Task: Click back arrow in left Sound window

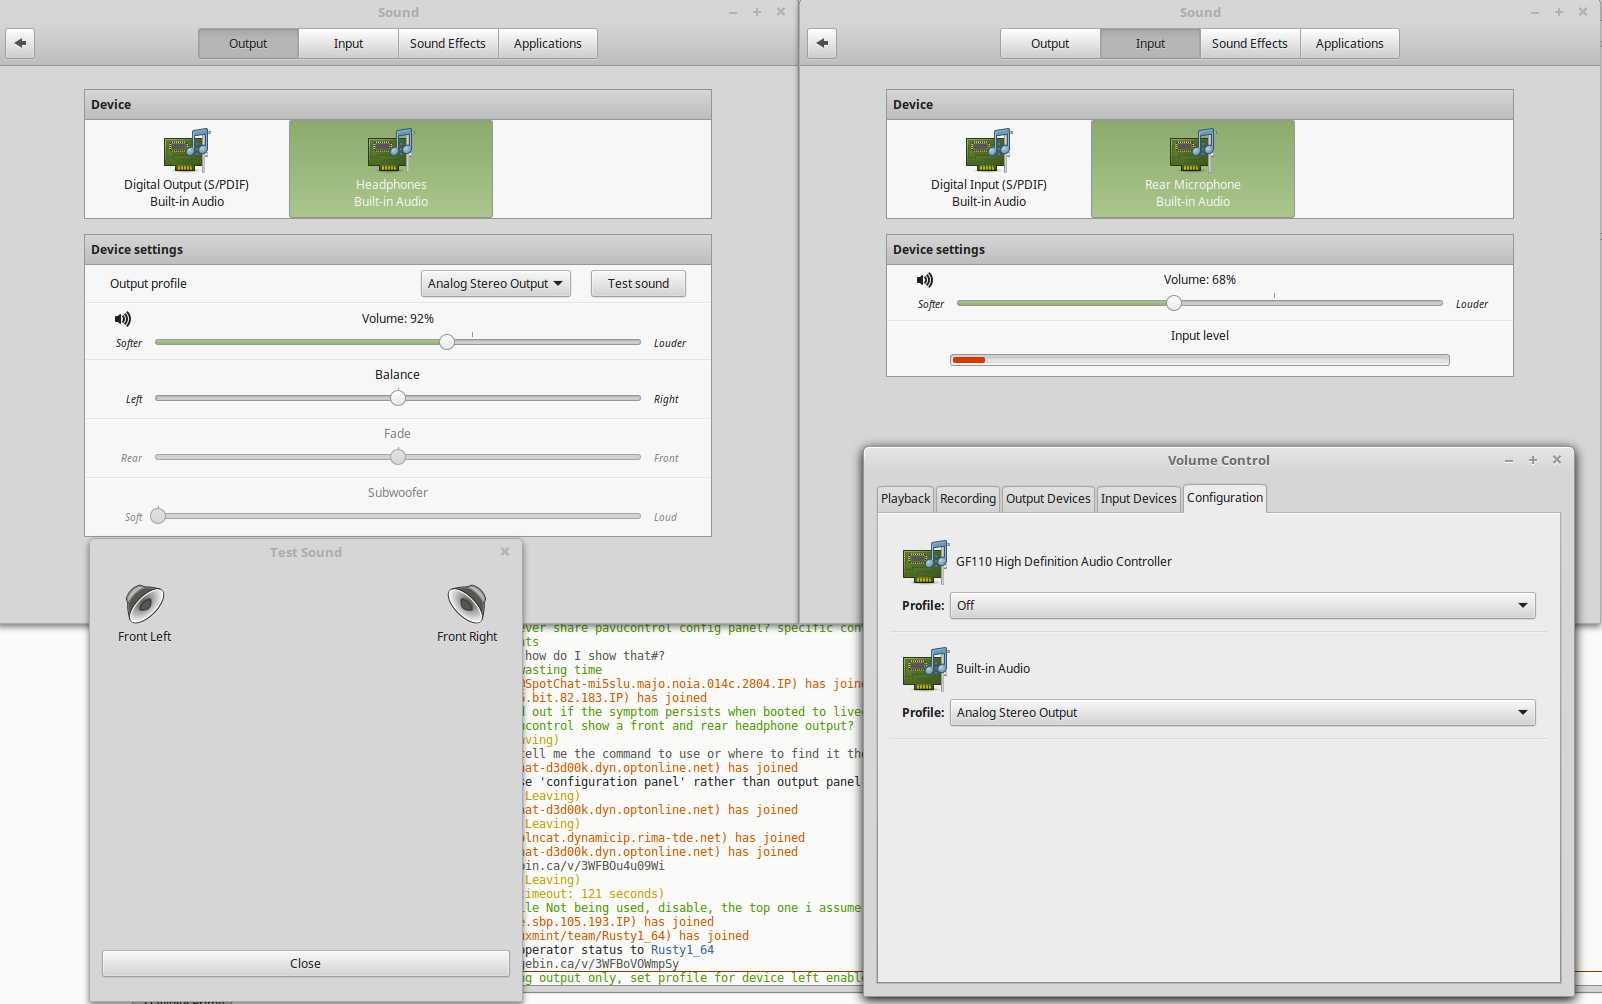Action: [x=20, y=43]
